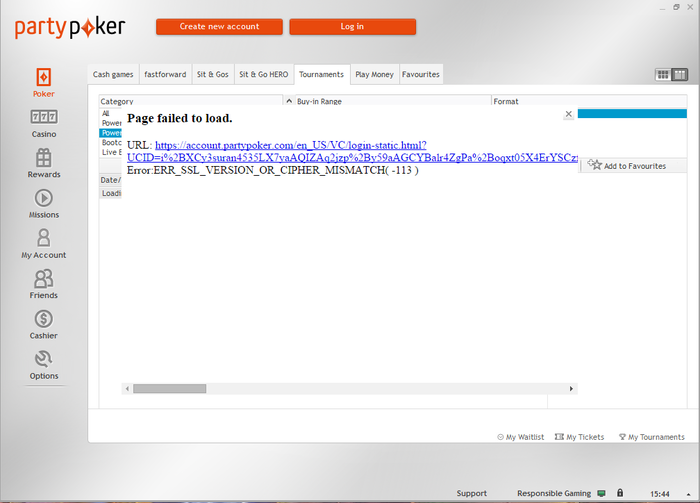Click the horizontal scrollbar thumb
The width and height of the screenshot is (700, 503).
(x=170, y=389)
